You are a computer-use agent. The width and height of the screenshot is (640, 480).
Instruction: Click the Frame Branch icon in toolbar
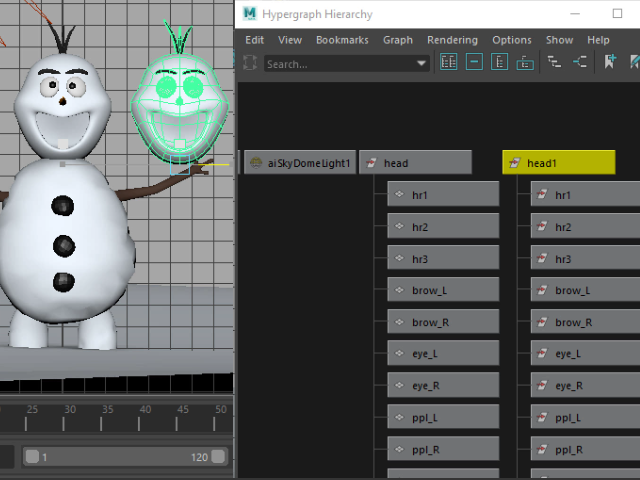click(524, 62)
